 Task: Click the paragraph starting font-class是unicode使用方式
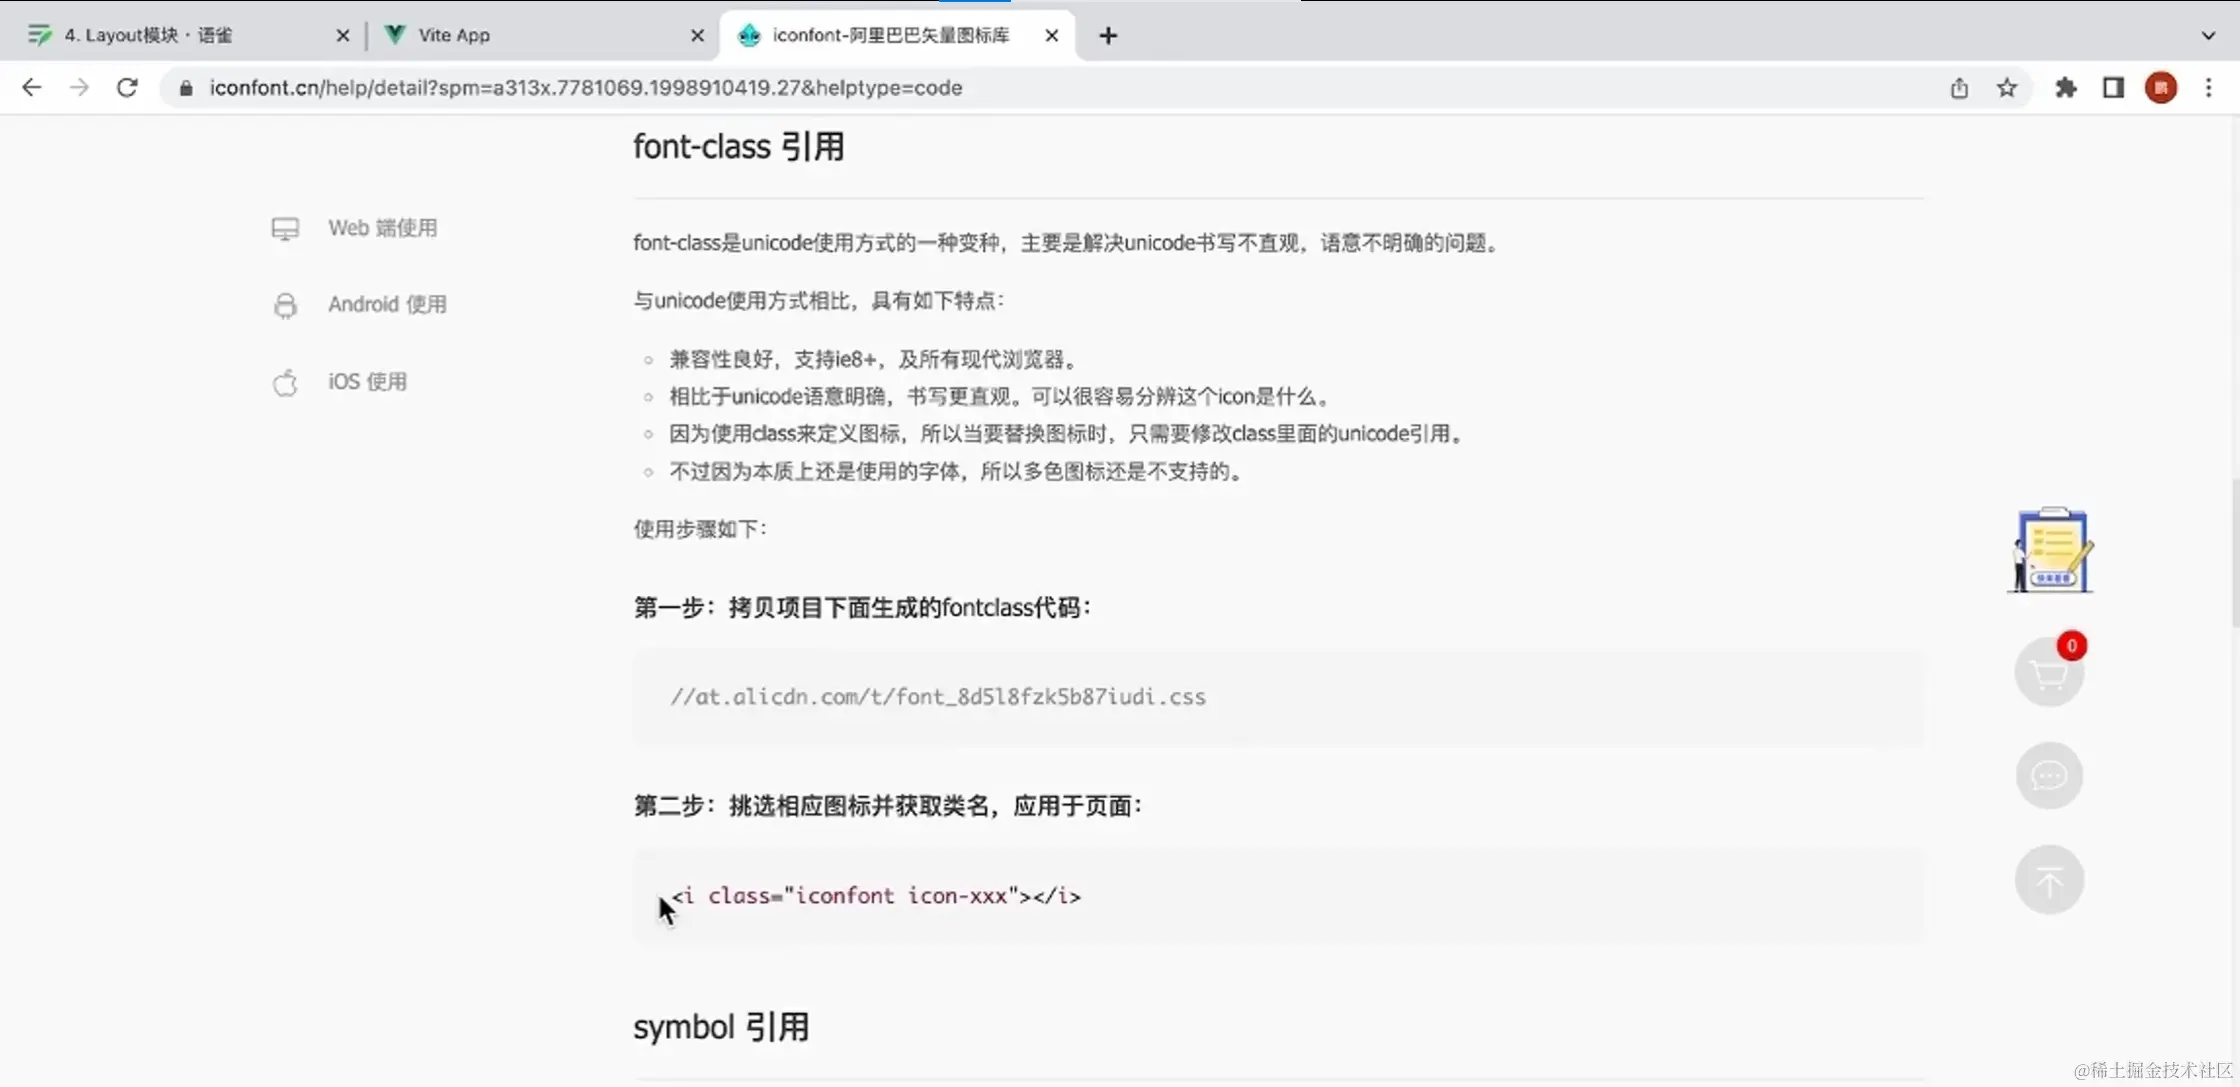[1067, 243]
